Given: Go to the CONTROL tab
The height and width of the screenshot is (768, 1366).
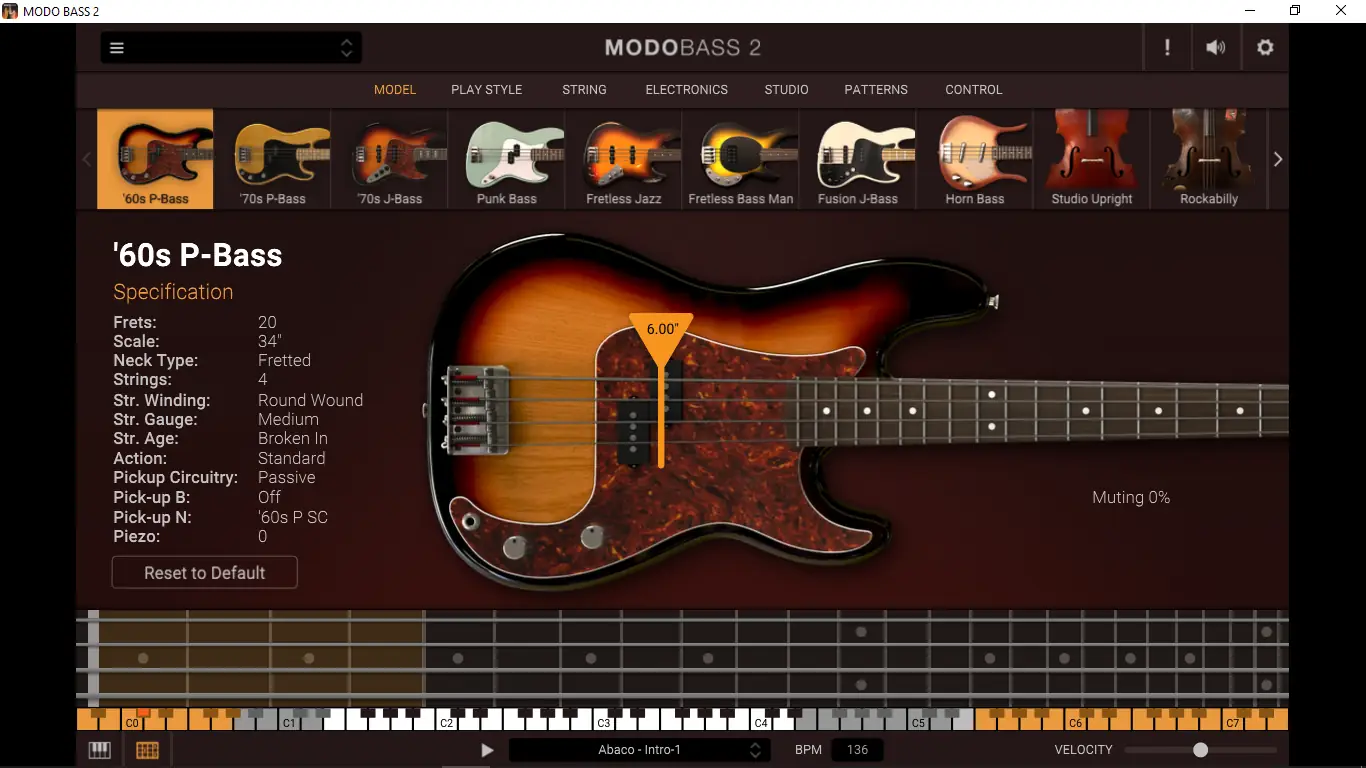Looking at the screenshot, I should click(x=974, y=90).
